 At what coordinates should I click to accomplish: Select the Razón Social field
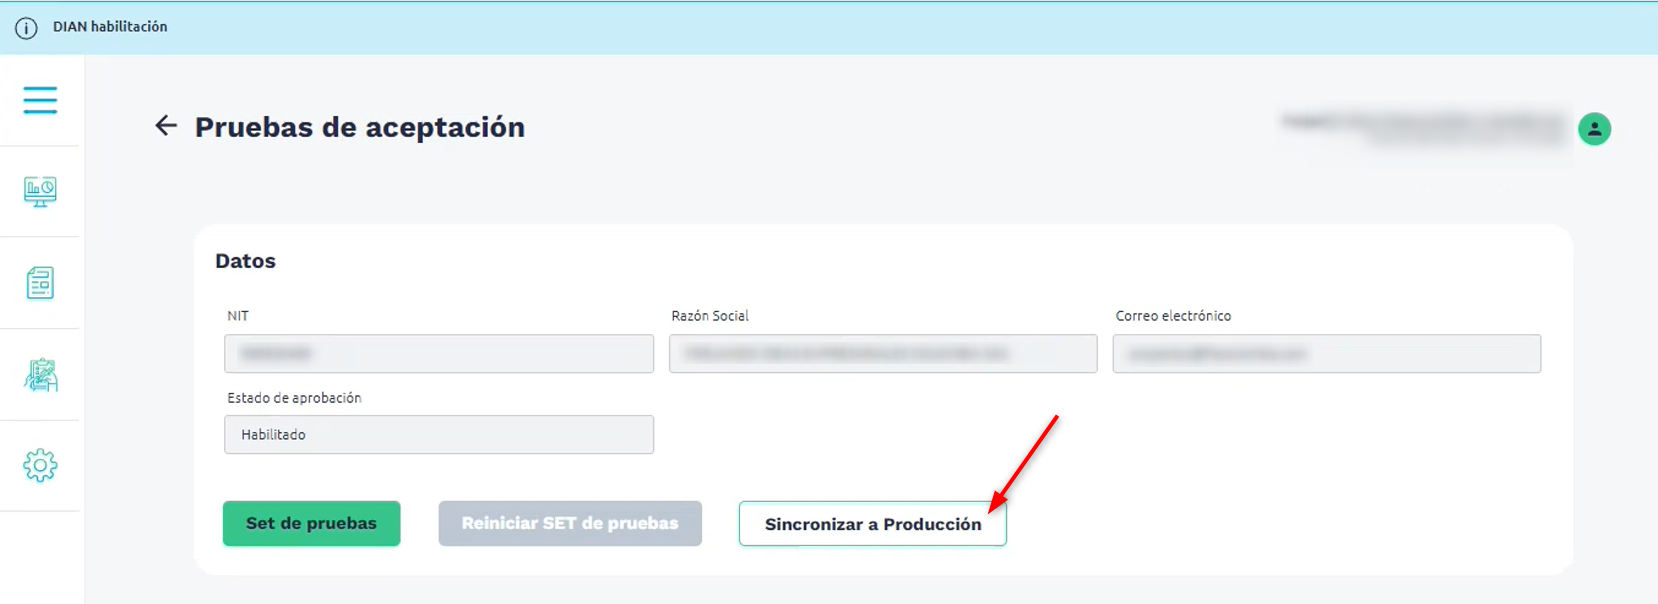[882, 354]
